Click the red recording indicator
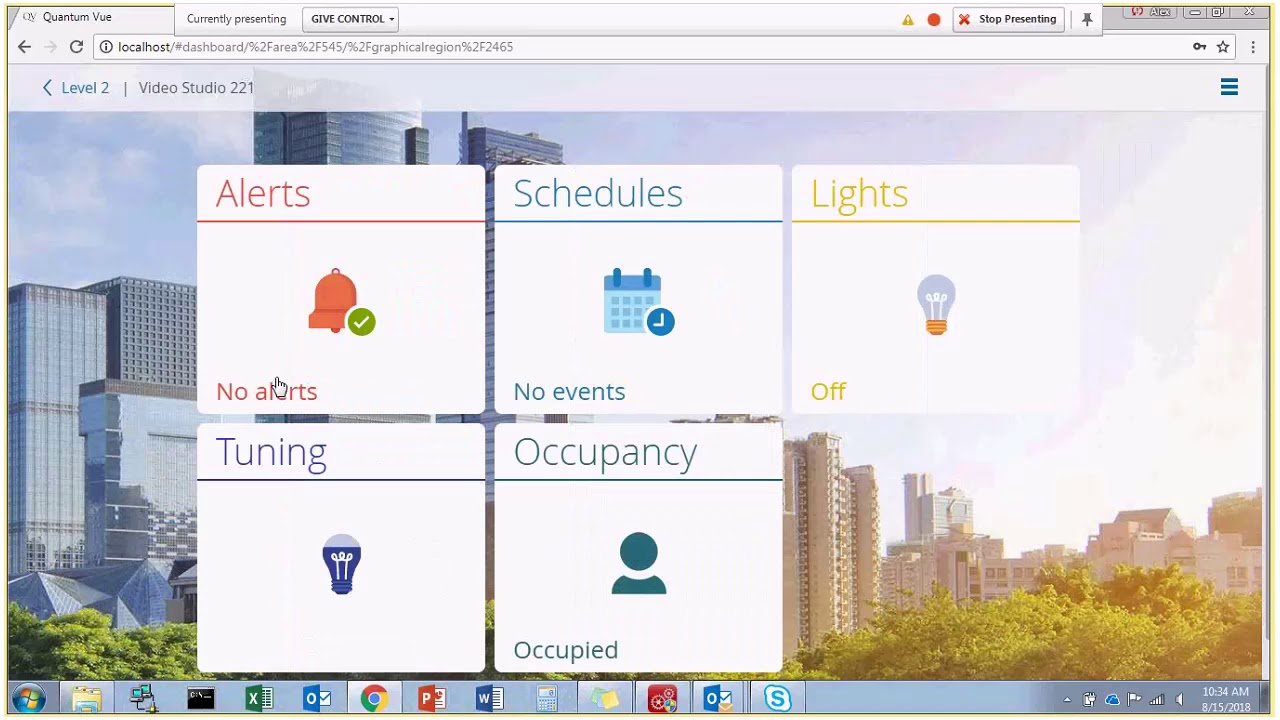Viewport: 1280px width, 720px height. [x=934, y=19]
